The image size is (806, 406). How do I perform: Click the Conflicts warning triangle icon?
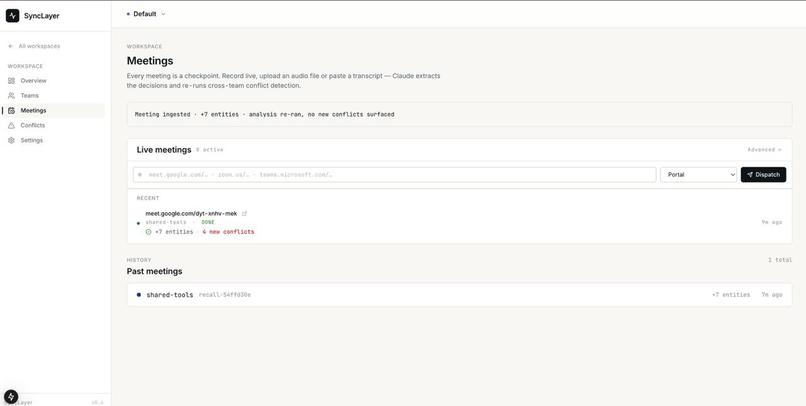[x=11, y=125]
